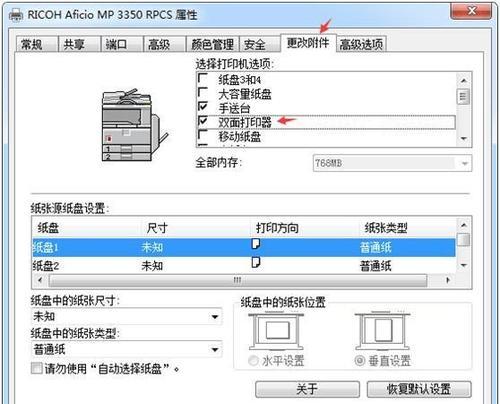This screenshot has height=404, width=500.
Task: Select the 更改附件 tab
Action: point(308,43)
